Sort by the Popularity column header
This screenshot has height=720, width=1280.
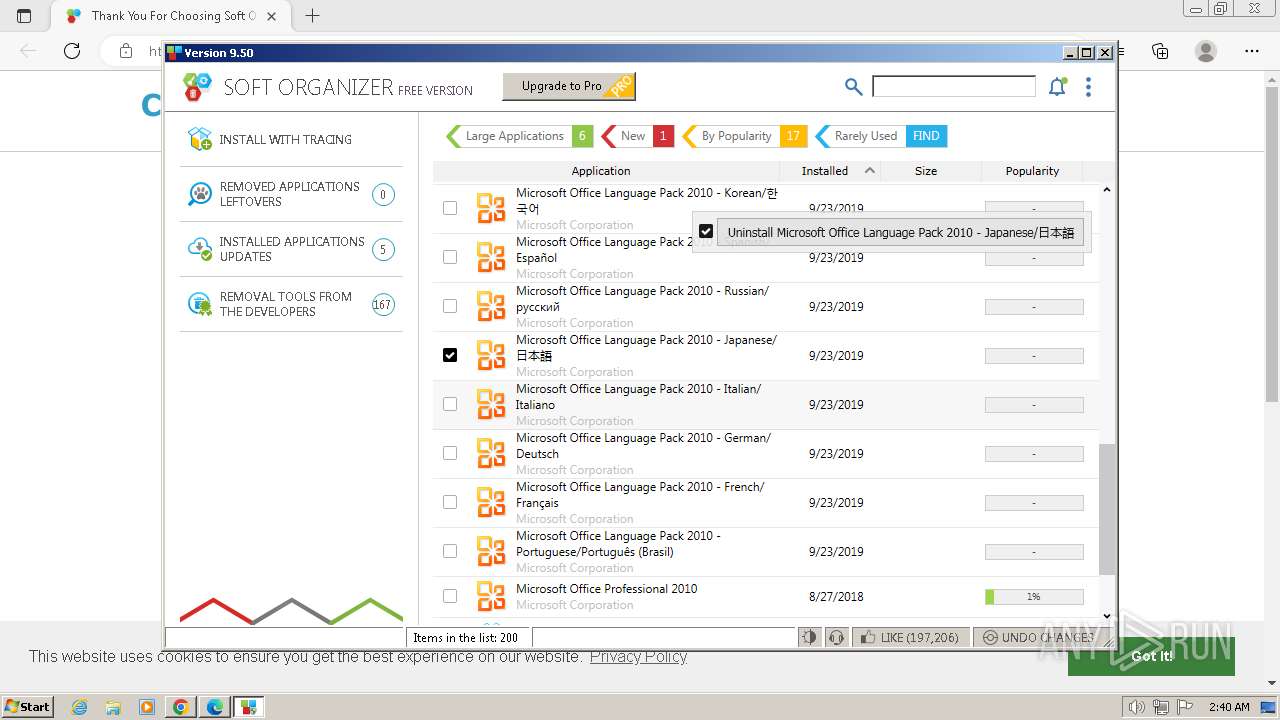[1032, 171]
